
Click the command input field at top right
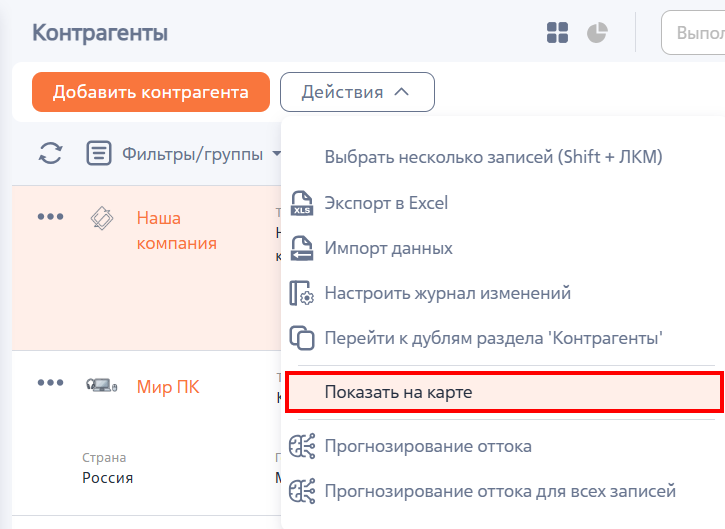coord(693,33)
